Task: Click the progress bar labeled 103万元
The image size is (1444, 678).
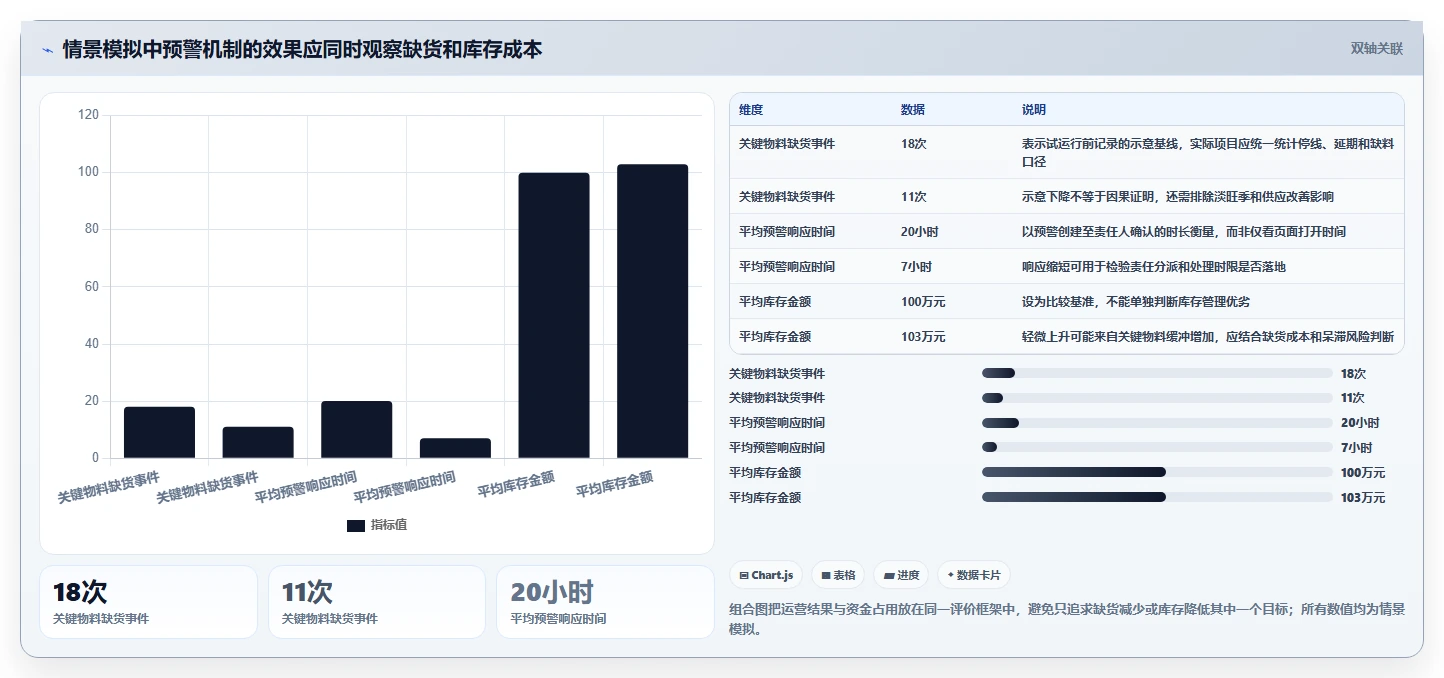Action: tap(1157, 497)
